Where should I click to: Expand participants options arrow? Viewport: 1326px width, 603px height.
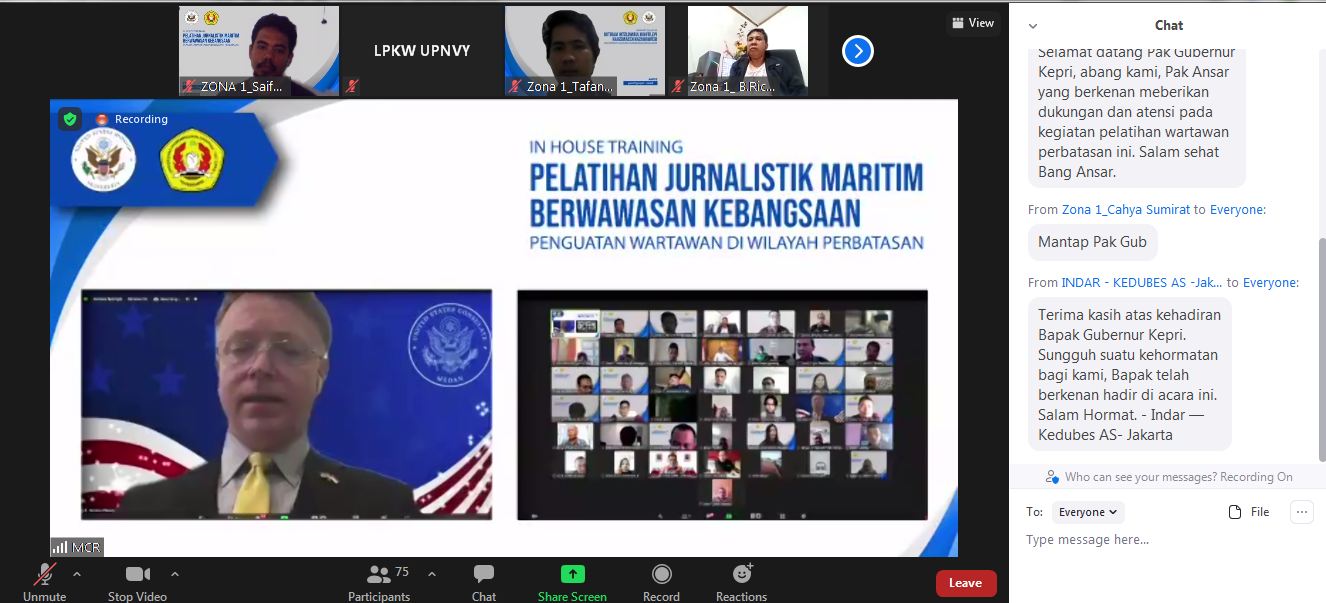(432, 574)
